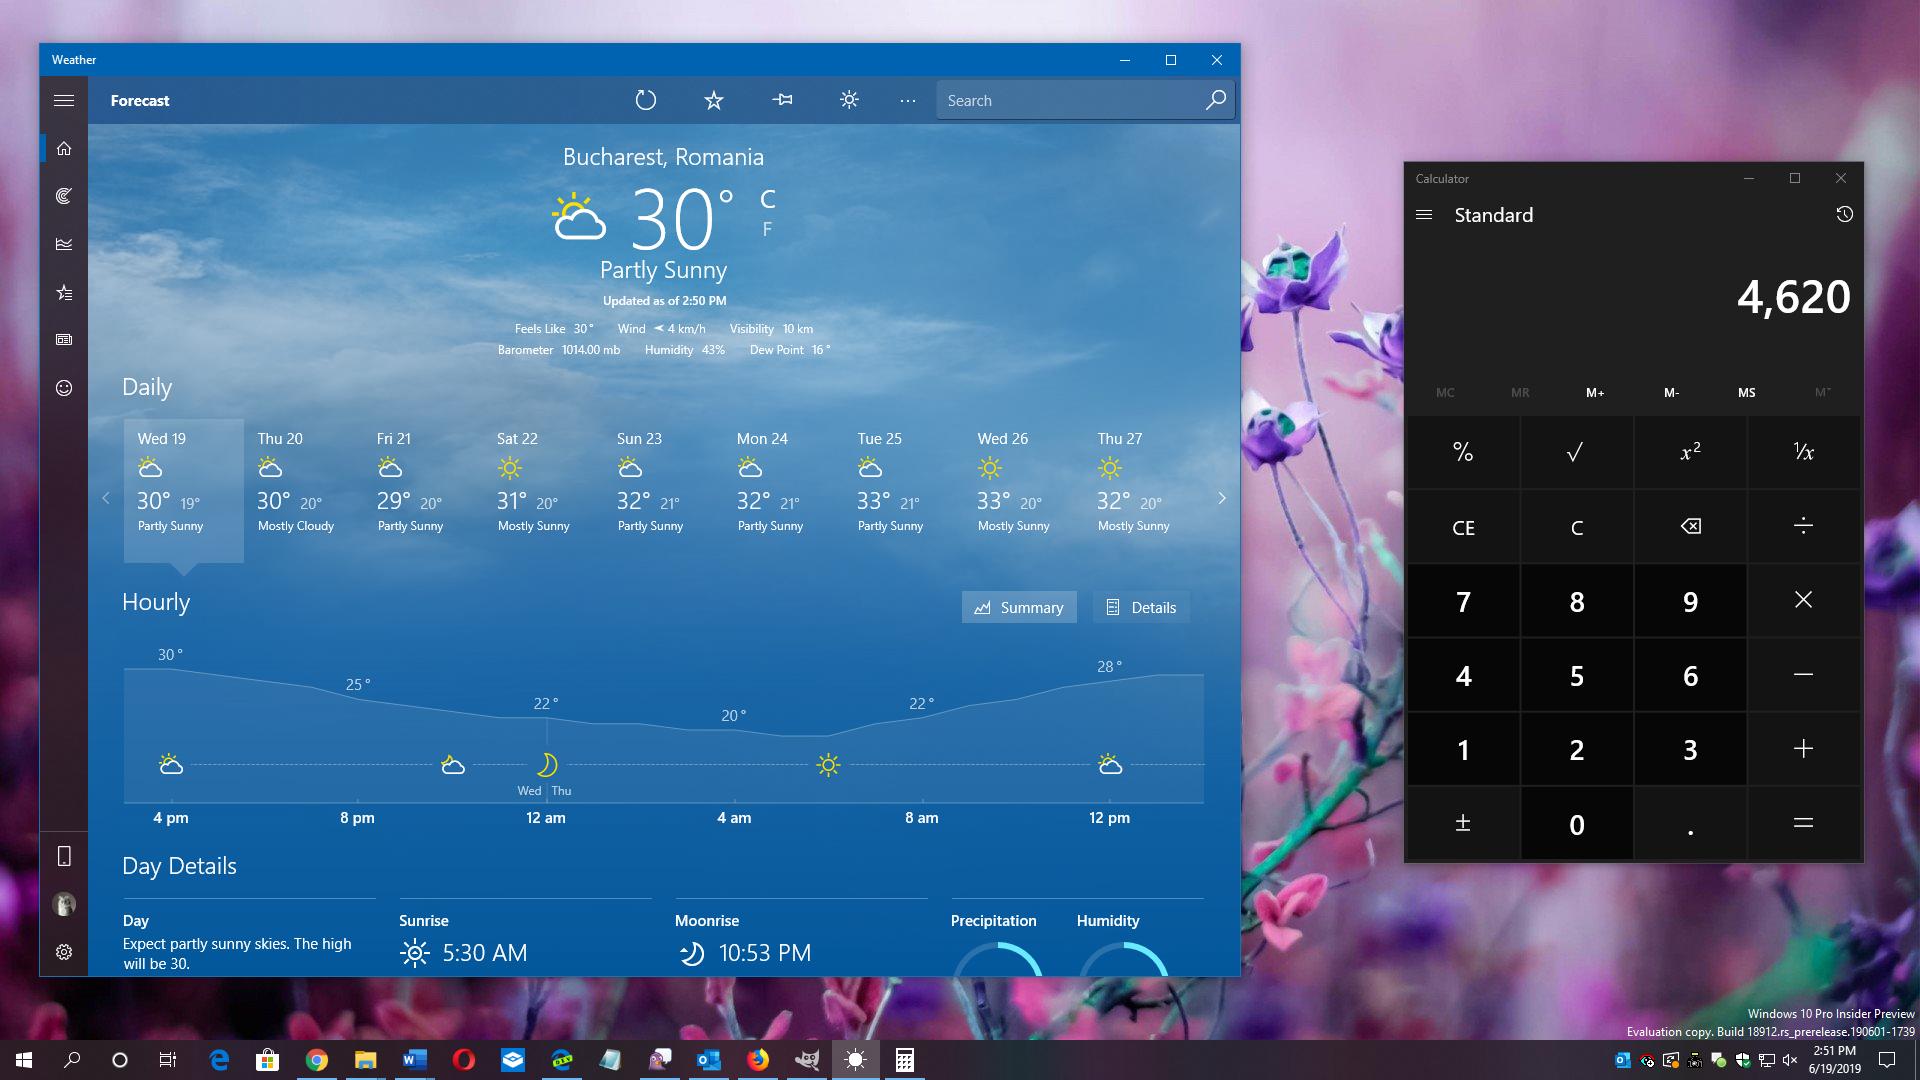Image resolution: width=1920 pixels, height=1080 pixels.
Task: Select the Wed 19 daily forecast card
Action: 184,490
